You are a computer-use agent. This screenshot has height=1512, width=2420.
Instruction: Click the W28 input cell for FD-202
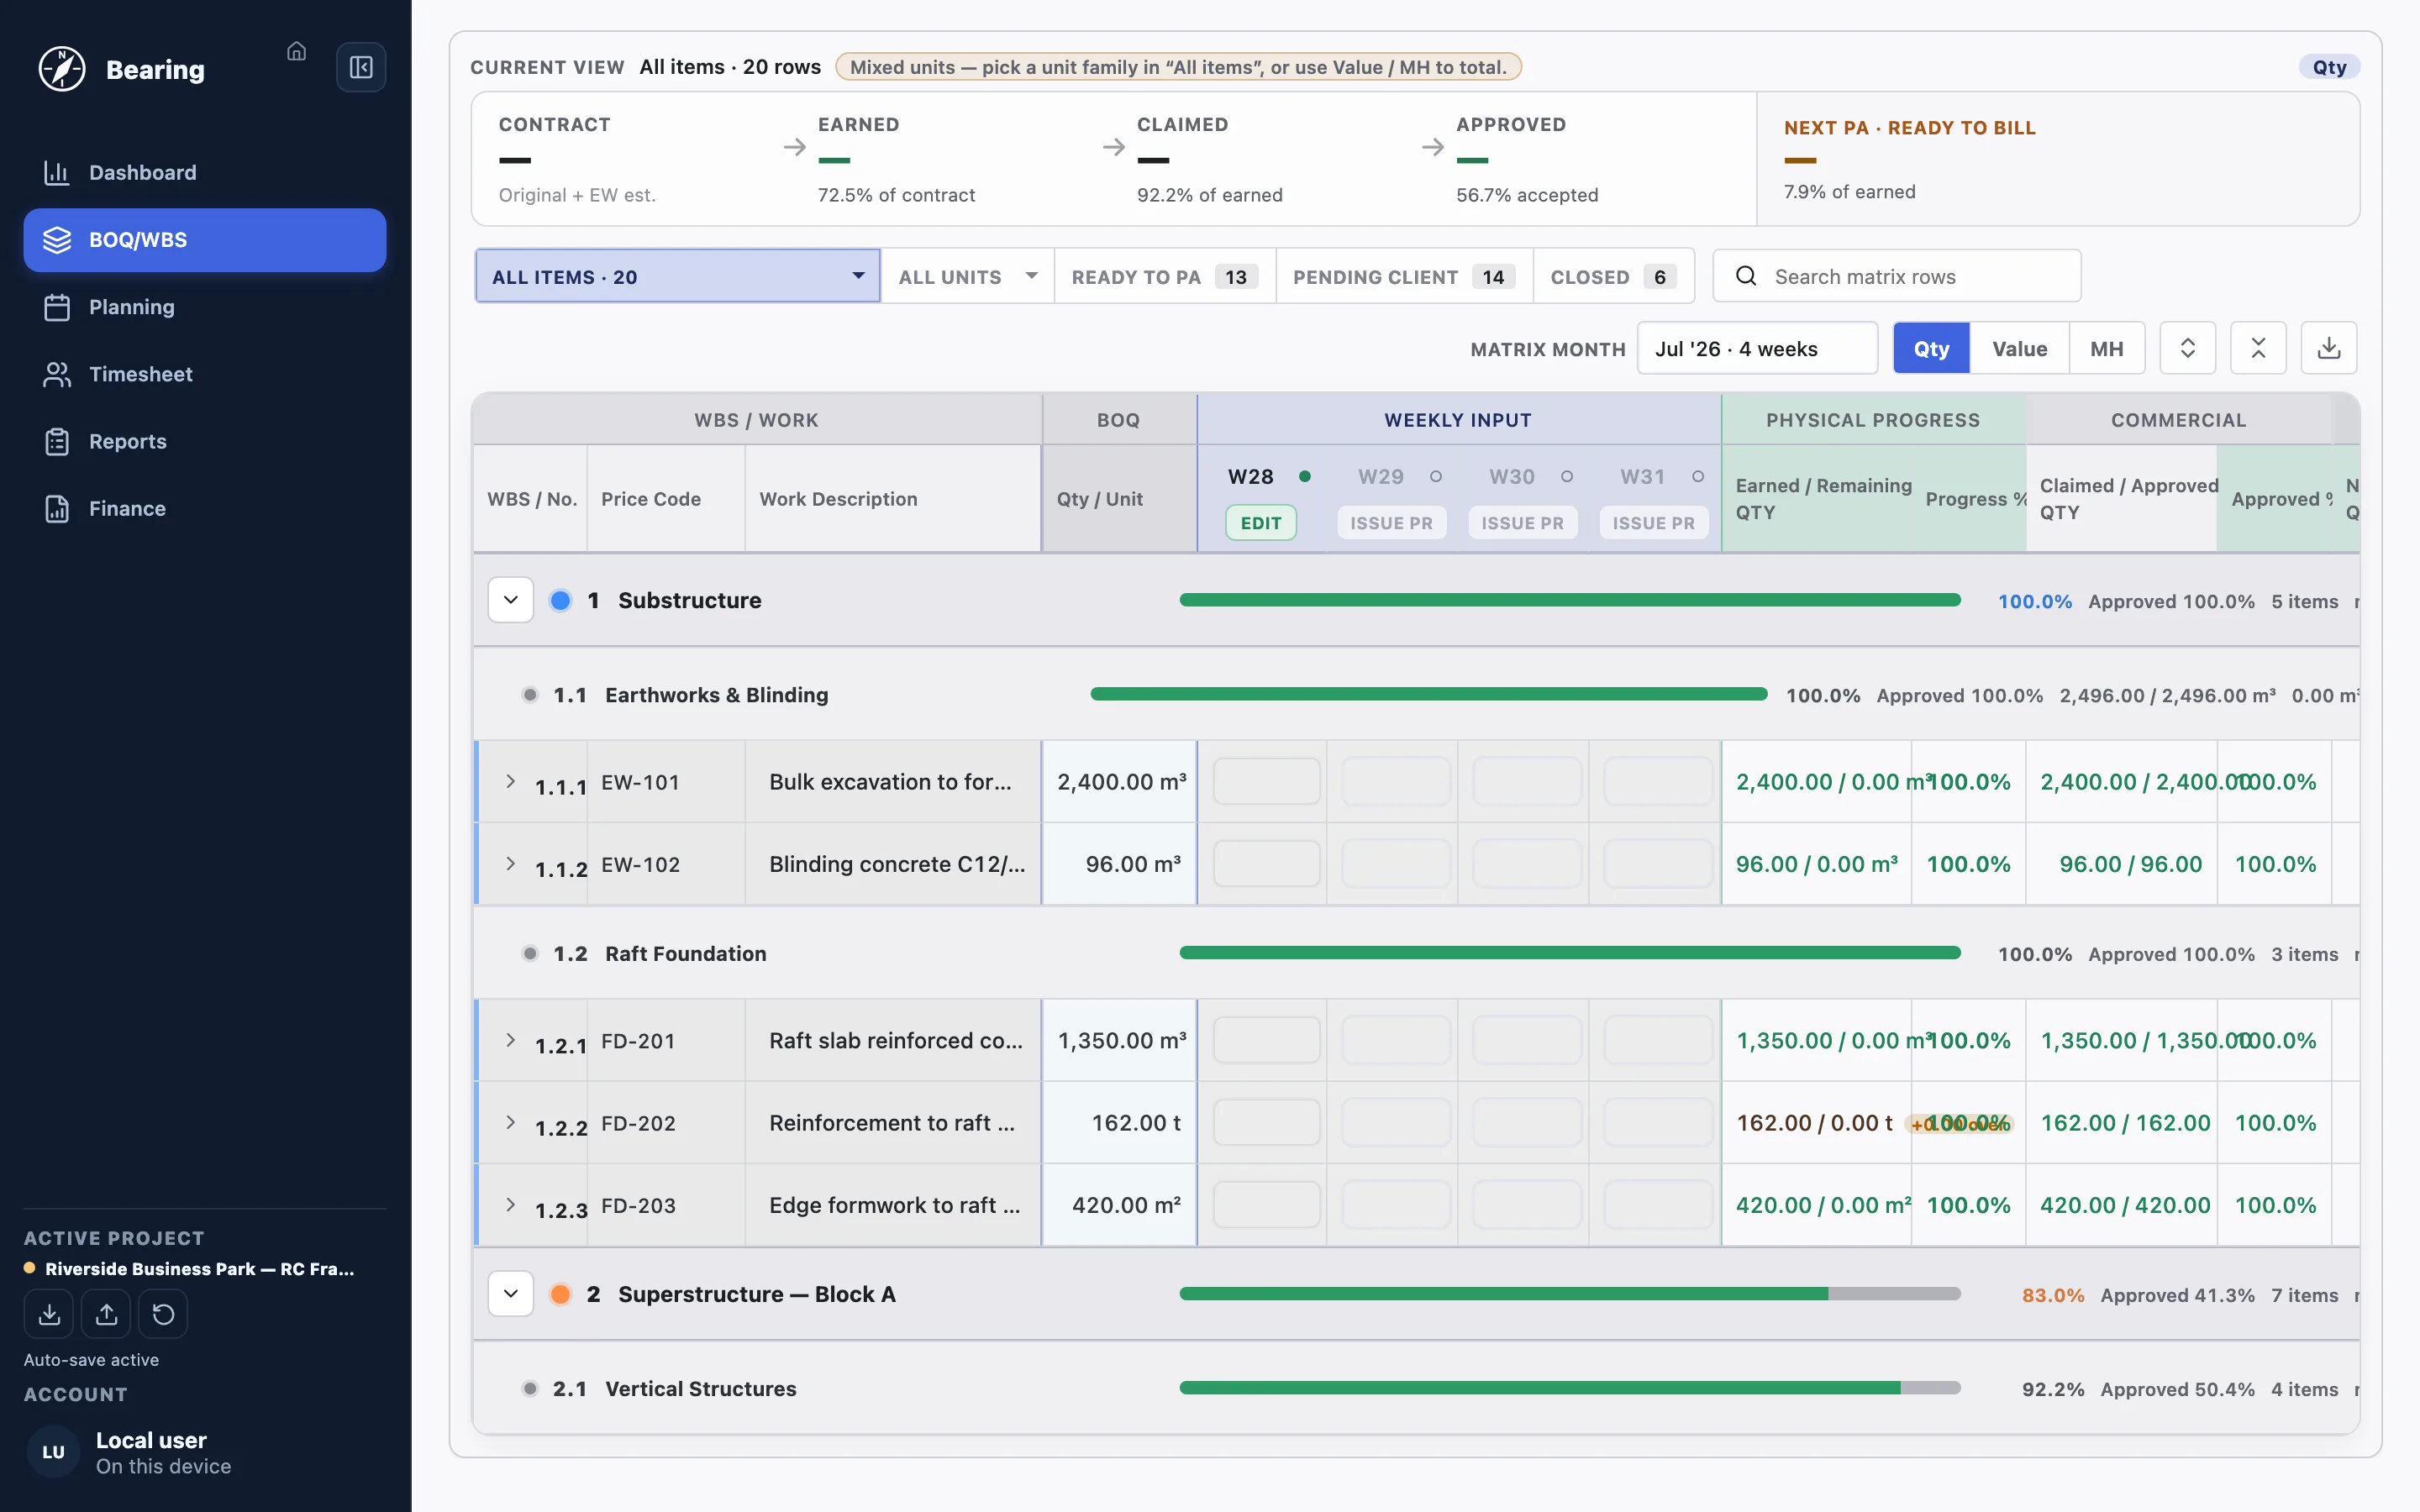(1266, 1122)
